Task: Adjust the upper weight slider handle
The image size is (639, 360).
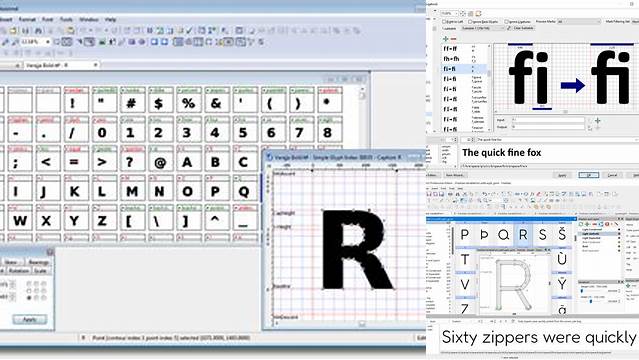Action: tap(582, 291)
